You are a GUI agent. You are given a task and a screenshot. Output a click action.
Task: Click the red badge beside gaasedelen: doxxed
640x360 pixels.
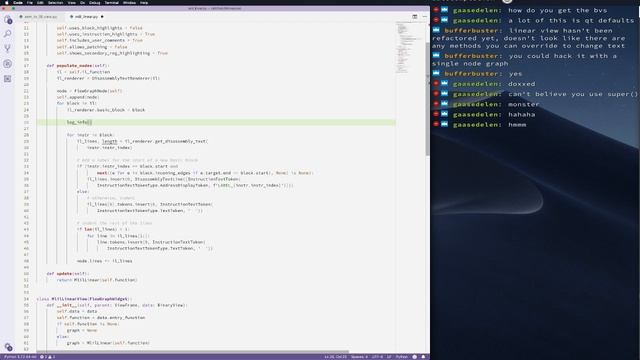click(x=436, y=83)
